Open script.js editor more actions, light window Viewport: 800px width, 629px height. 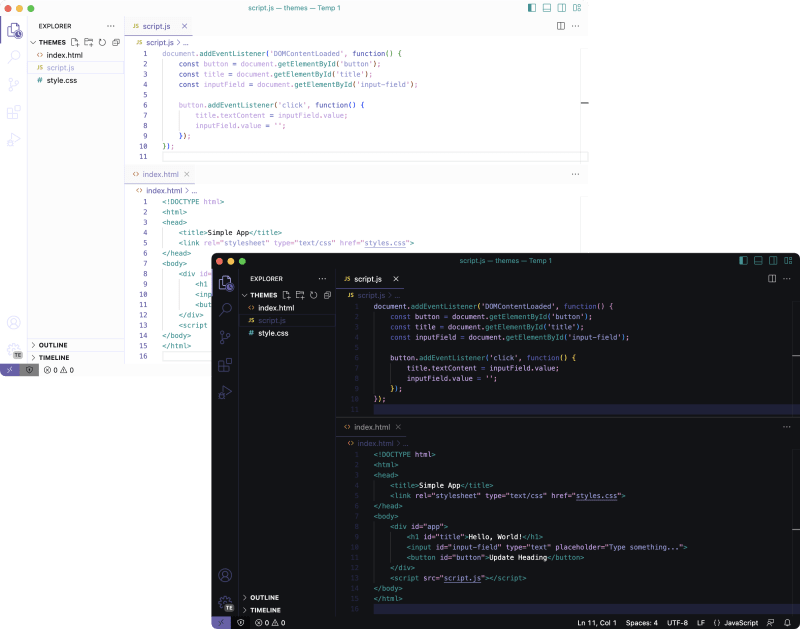(x=576, y=26)
